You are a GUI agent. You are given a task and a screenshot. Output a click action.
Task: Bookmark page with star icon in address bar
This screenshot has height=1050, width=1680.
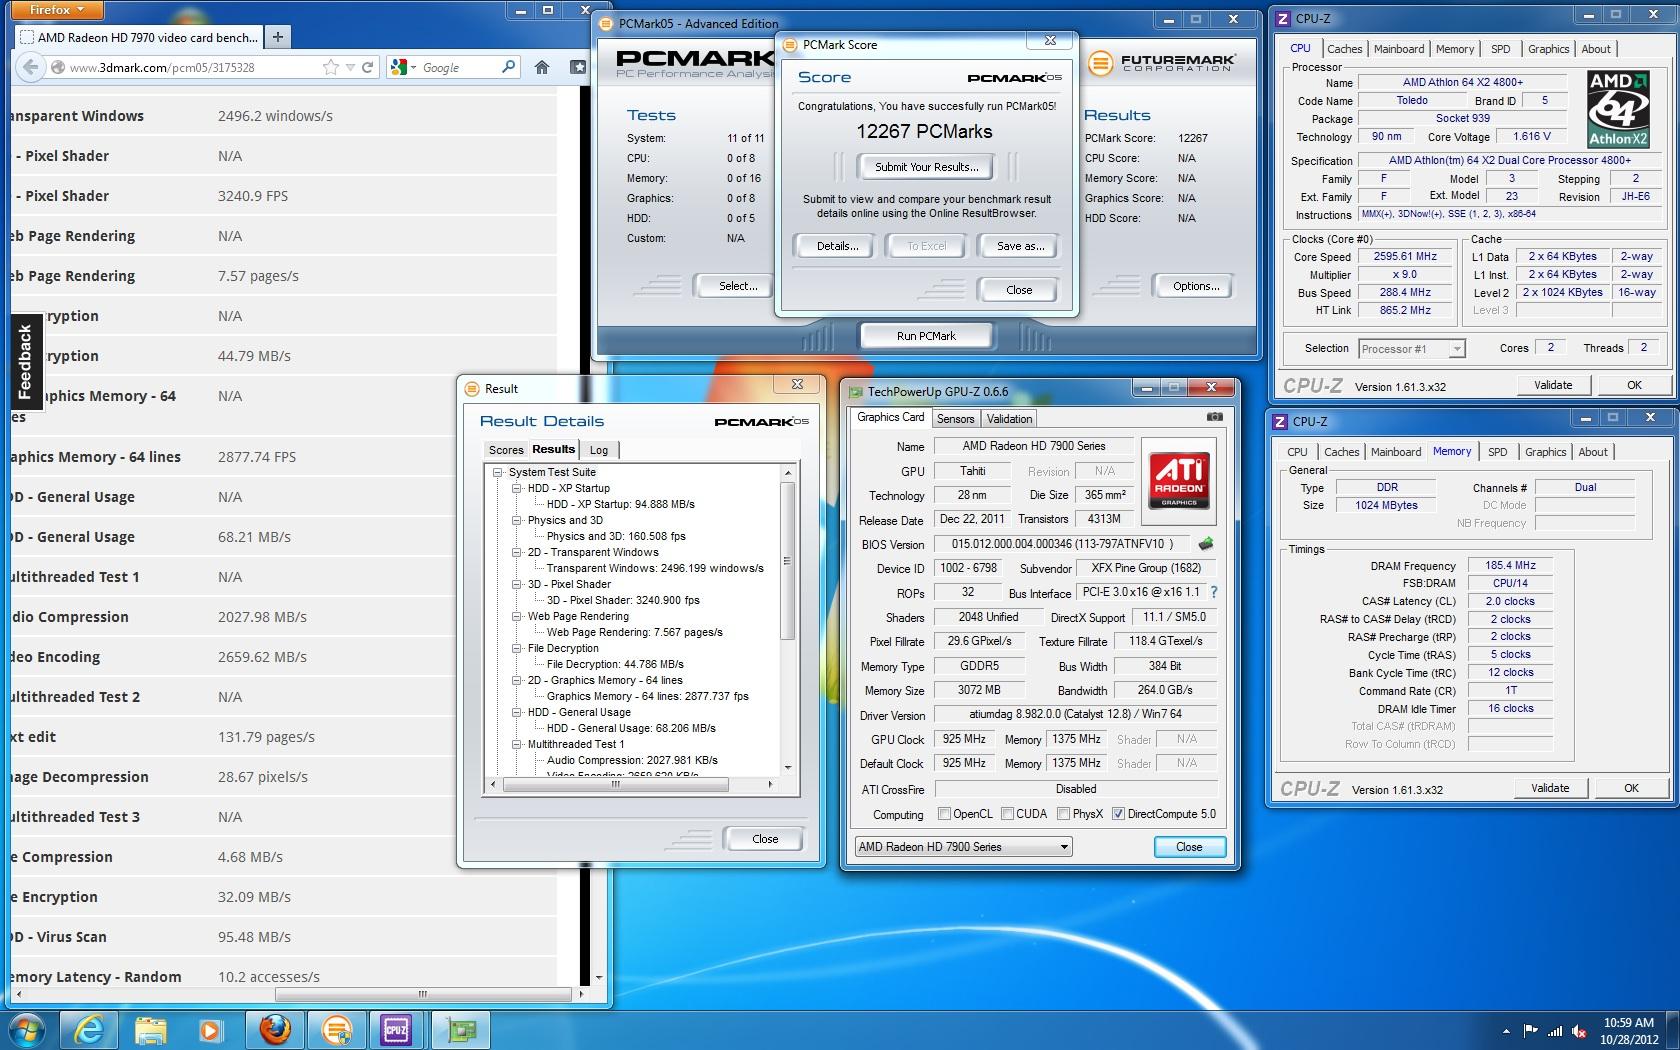point(331,67)
